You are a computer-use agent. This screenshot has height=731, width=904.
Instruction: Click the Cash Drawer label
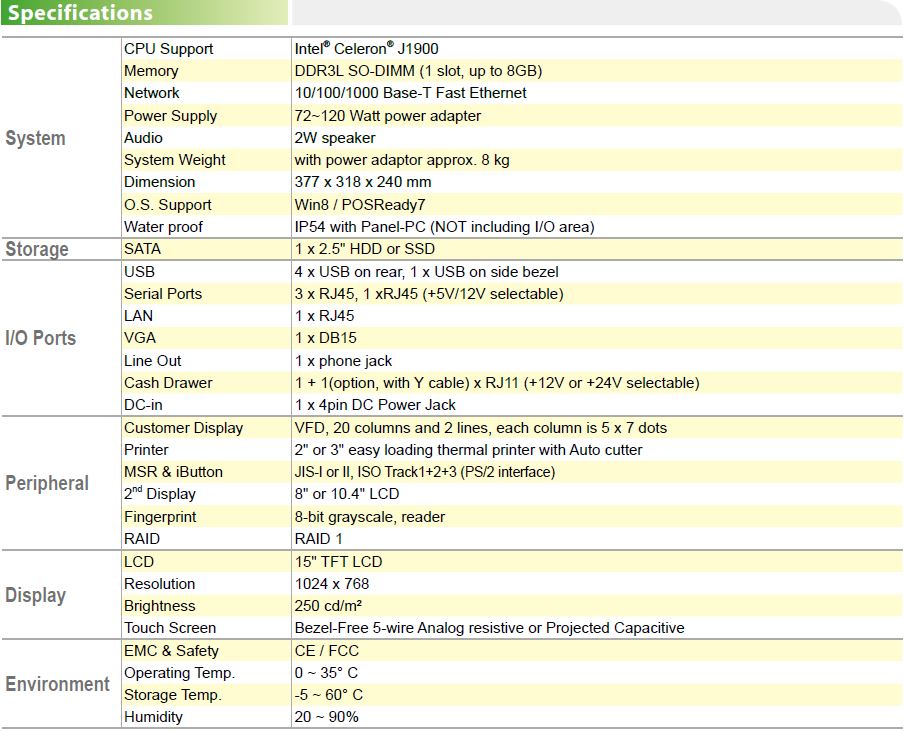pos(168,383)
